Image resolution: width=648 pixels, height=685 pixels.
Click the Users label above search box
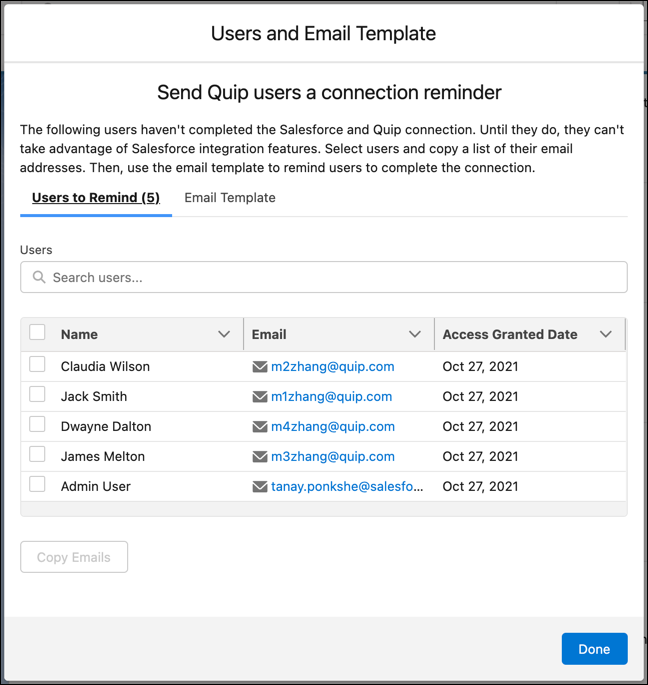[36, 250]
